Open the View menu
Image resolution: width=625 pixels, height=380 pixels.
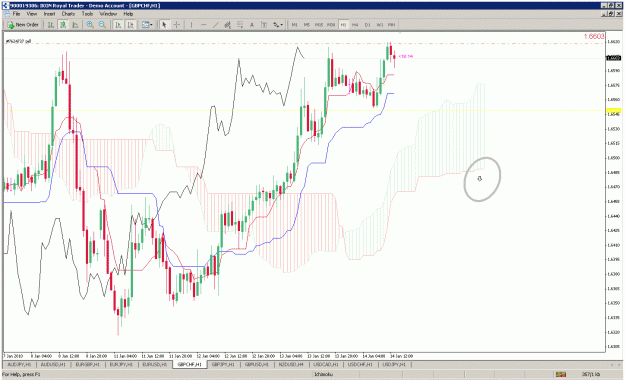pos(32,14)
